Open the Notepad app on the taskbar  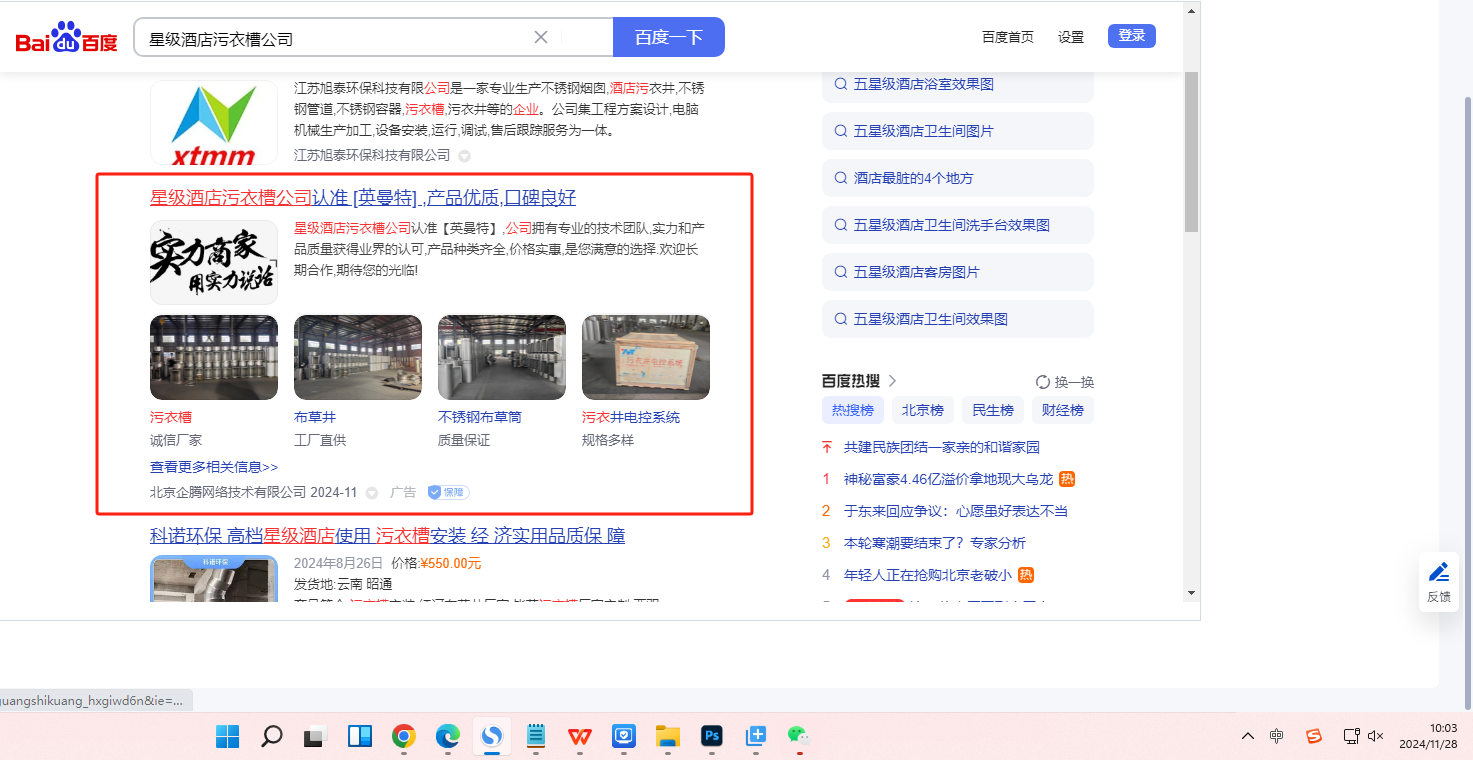[x=536, y=737]
